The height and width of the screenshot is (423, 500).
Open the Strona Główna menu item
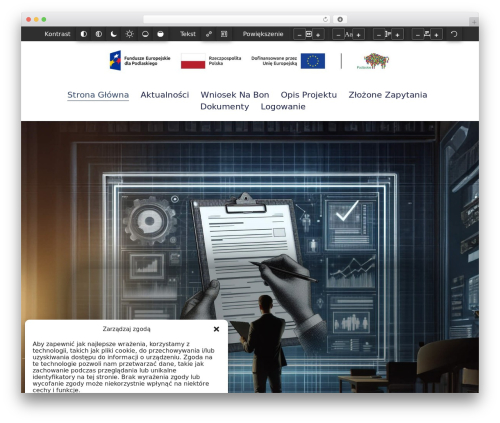pos(98,95)
